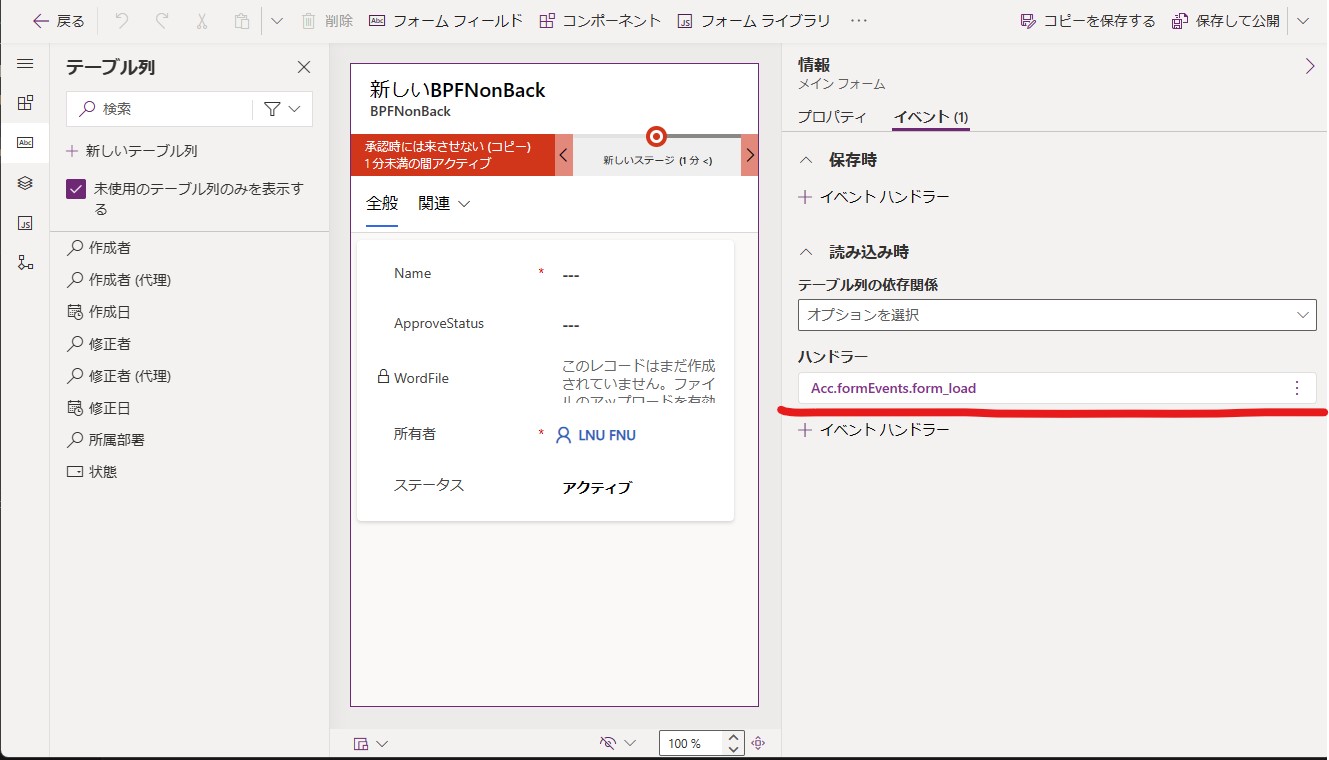Select the table columns Abc sidebar icon

[x=25, y=142]
